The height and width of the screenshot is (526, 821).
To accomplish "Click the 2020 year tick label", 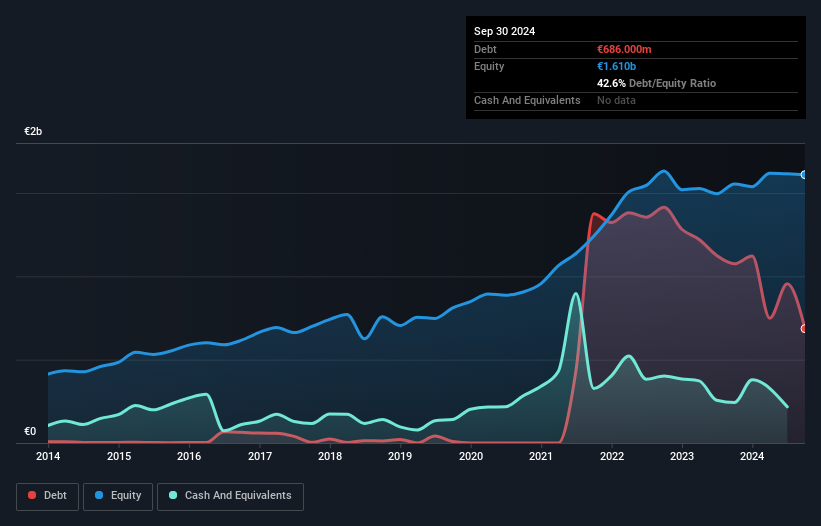I will click(x=471, y=456).
